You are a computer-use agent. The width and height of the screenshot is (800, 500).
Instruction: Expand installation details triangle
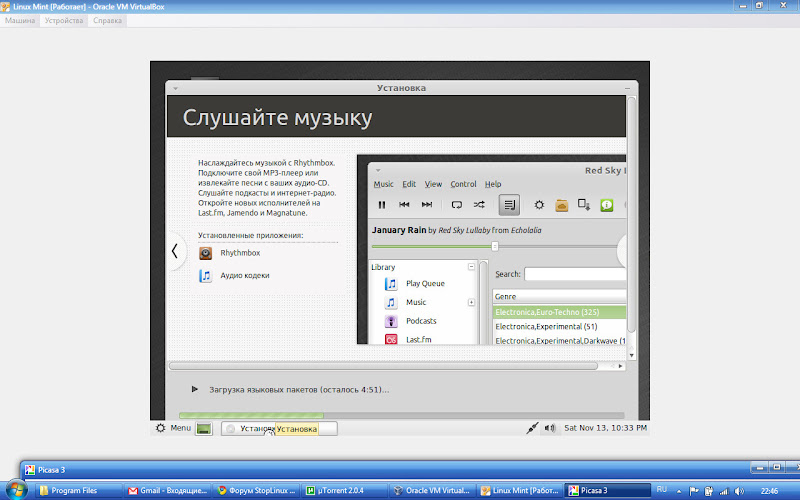[194, 389]
